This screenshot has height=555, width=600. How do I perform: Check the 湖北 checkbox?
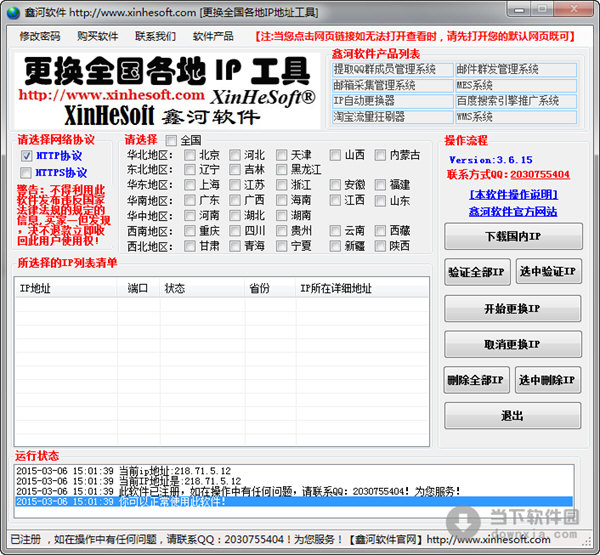coord(235,215)
